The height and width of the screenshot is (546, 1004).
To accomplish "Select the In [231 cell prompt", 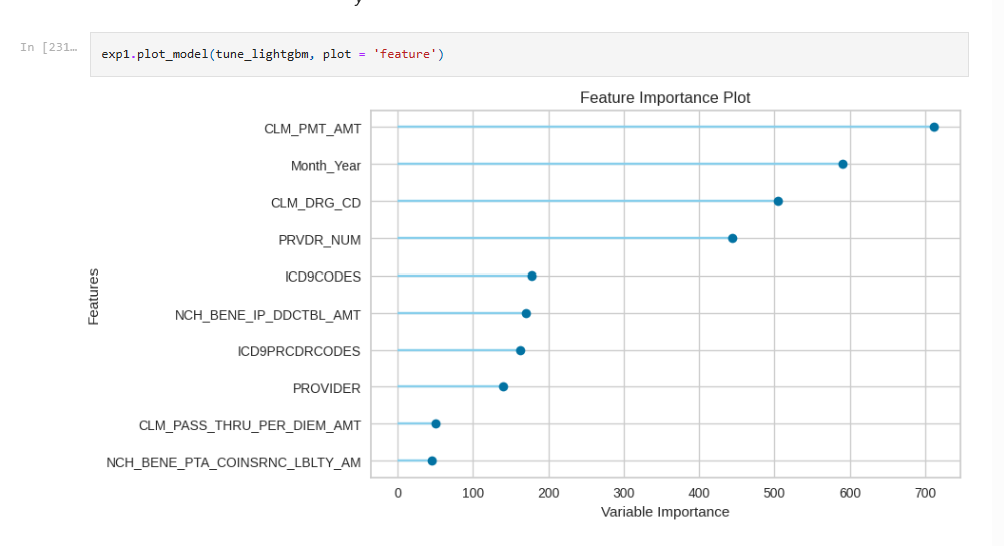I will pyautogui.click(x=48, y=47).
